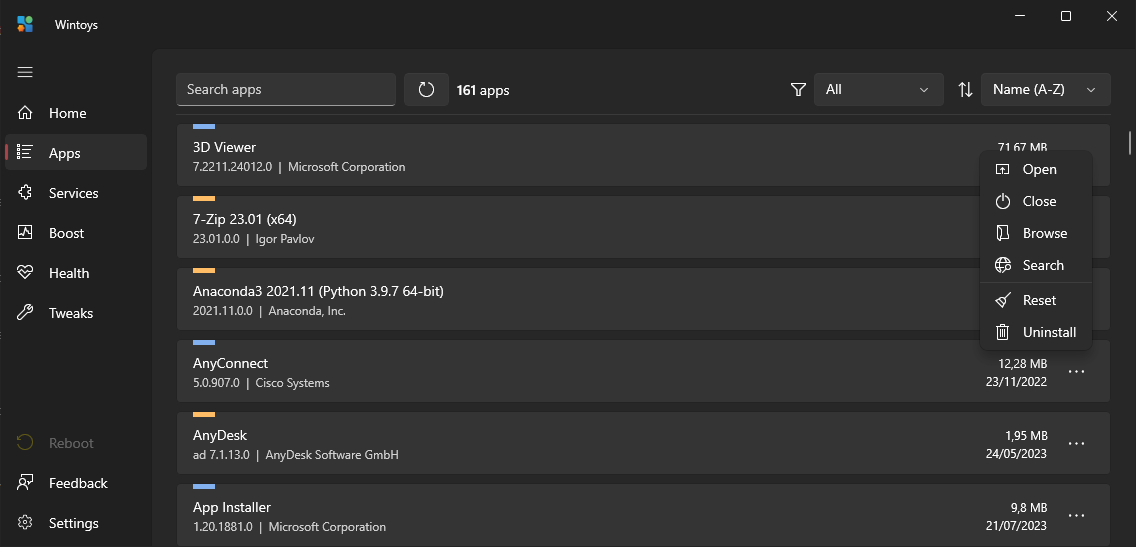Click the 12,28 MB size value
This screenshot has height=547, width=1136.
tap(1022, 363)
